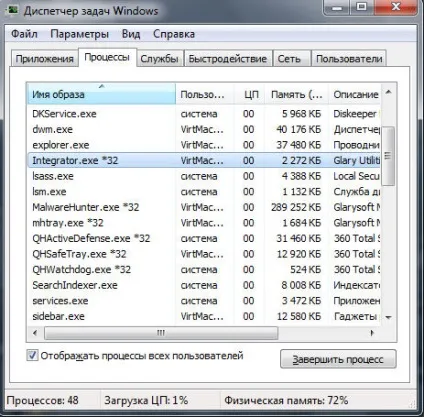The height and width of the screenshot is (417, 424).
Task: Select the SearchIndexer.exe process
Action: point(203,285)
